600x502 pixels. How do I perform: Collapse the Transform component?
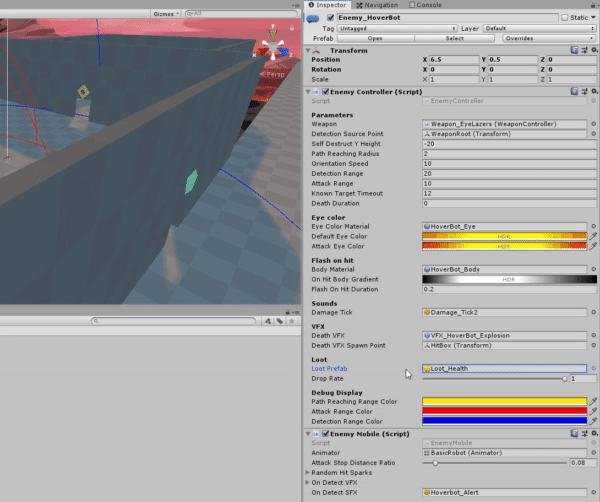coord(308,51)
